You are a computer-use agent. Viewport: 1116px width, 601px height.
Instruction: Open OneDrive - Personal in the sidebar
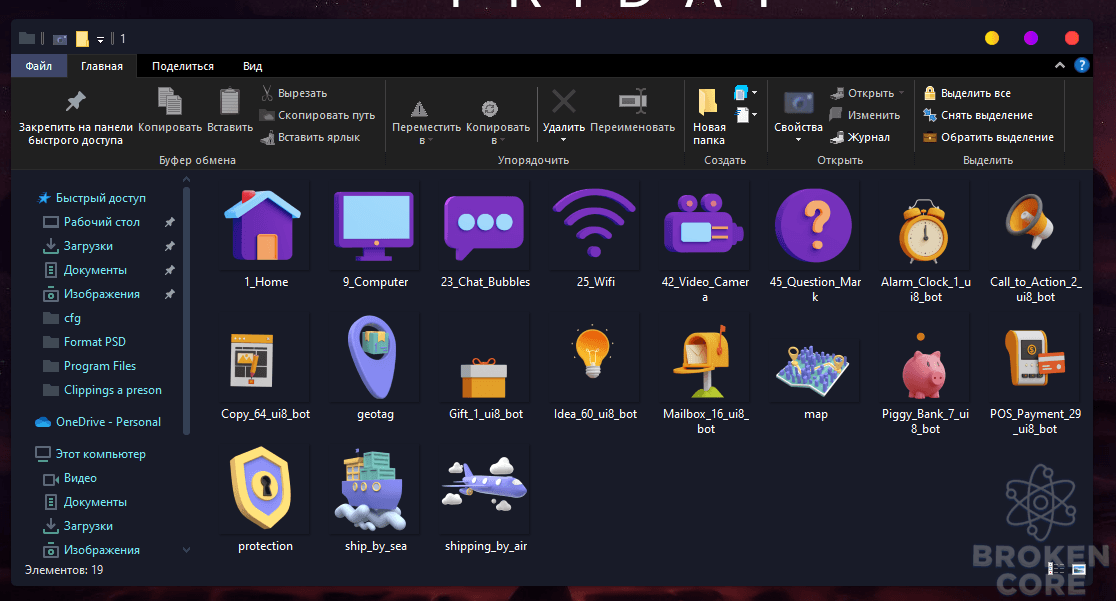coord(98,422)
